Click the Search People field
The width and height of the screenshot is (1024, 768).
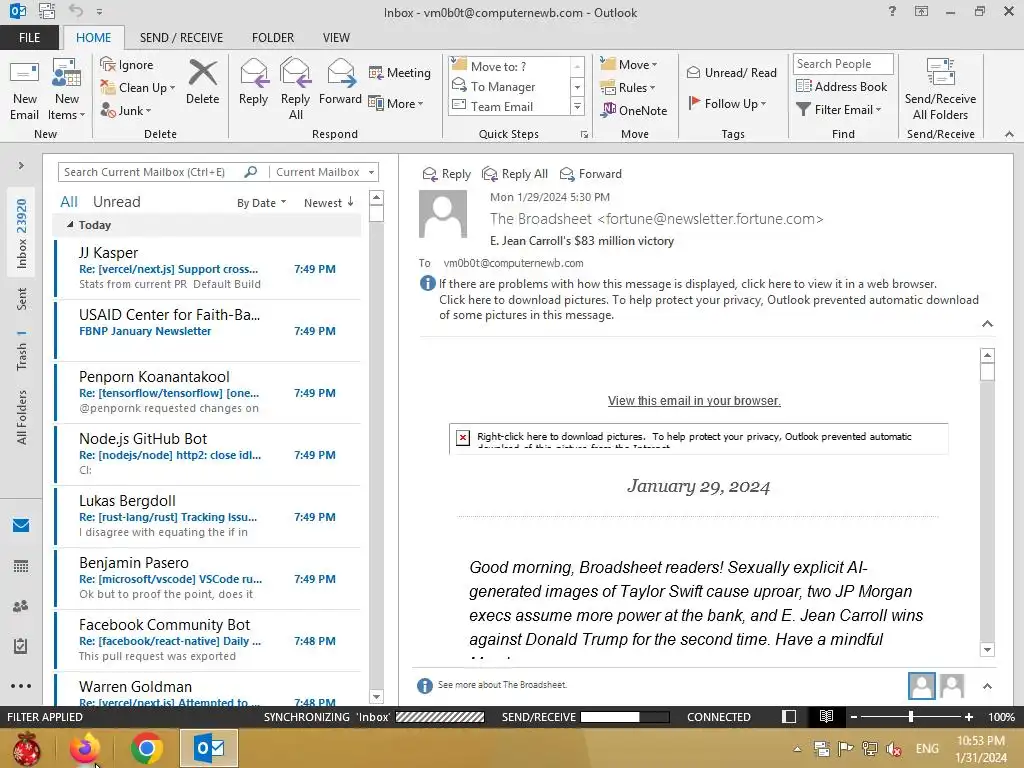(x=843, y=64)
